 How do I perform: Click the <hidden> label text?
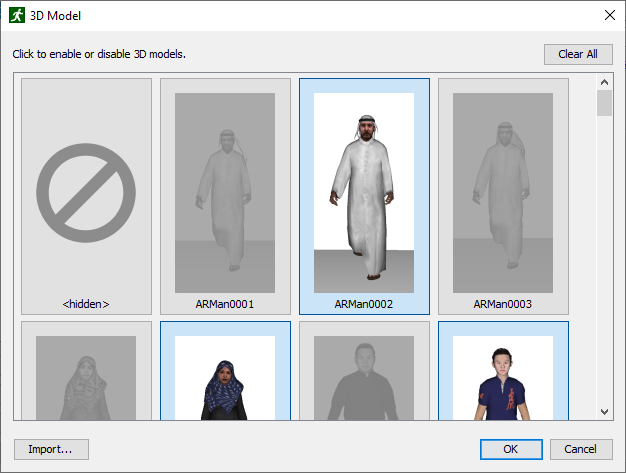point(86,304)
